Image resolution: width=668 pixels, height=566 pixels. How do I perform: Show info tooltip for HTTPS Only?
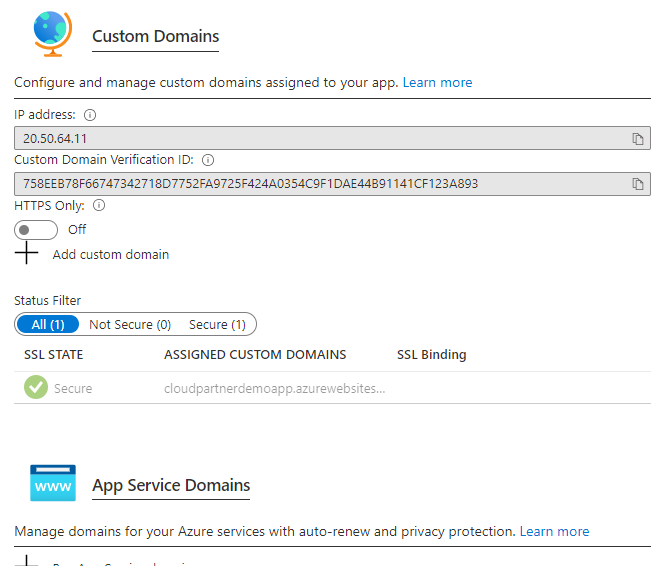99,205
